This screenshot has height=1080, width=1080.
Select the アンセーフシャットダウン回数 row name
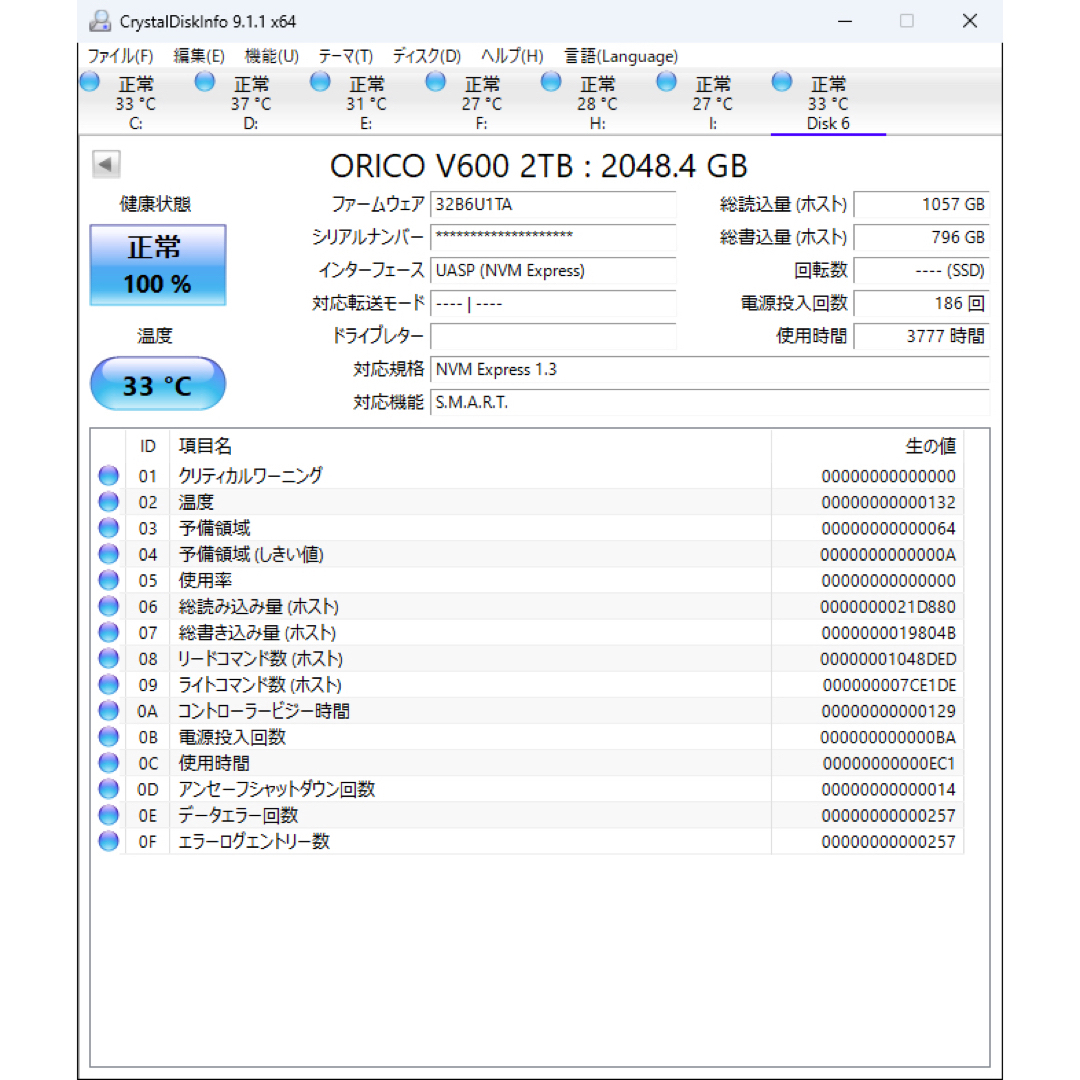[x=276, y=789]
